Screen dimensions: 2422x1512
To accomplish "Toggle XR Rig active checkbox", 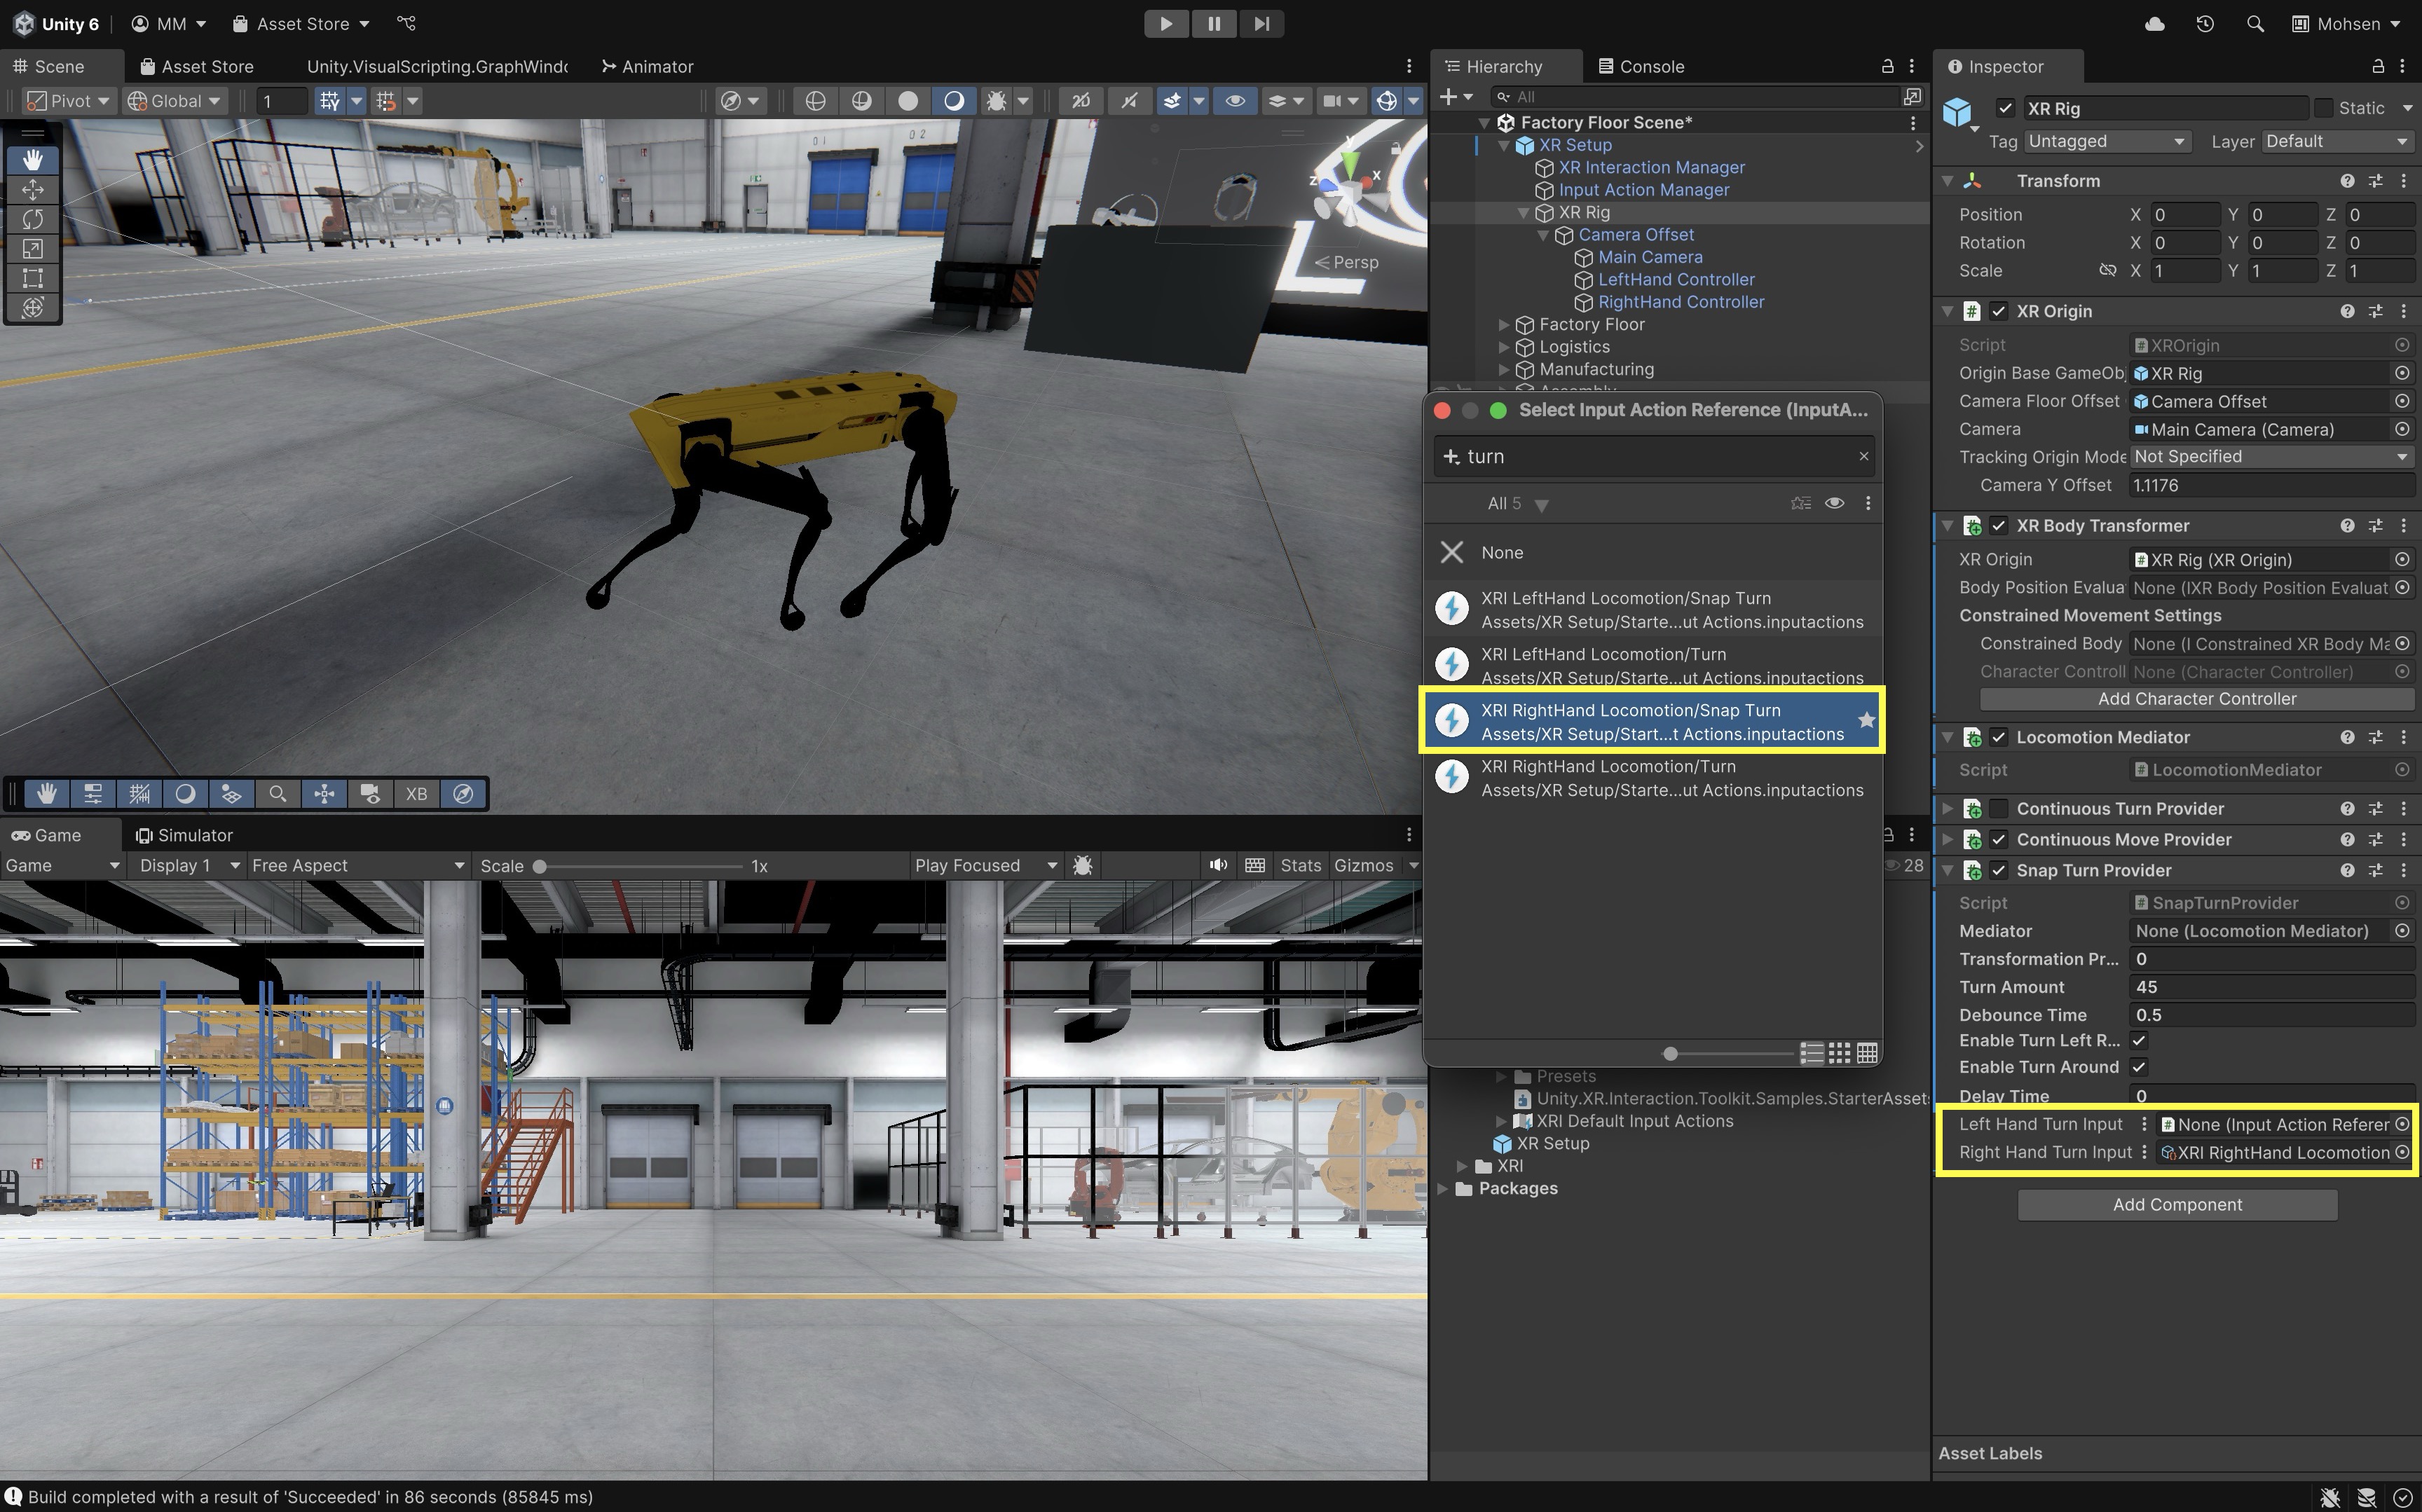I will 2005,108.
